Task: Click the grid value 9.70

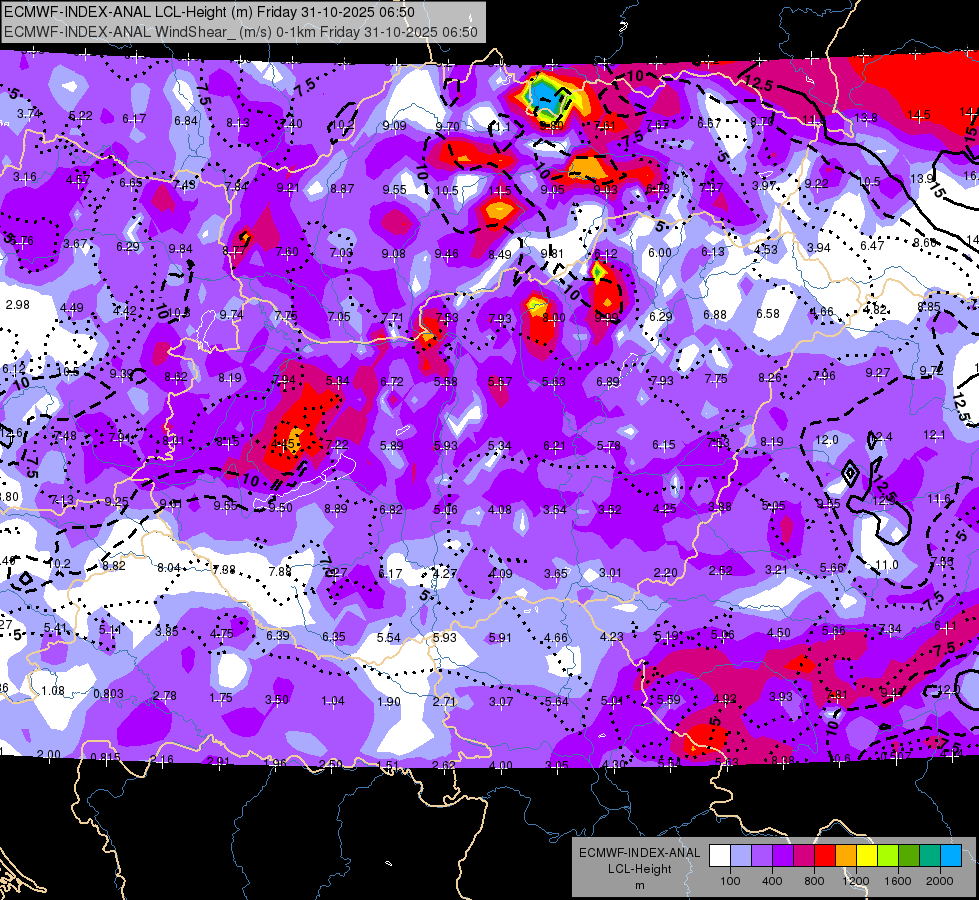Action: point(448,127)
